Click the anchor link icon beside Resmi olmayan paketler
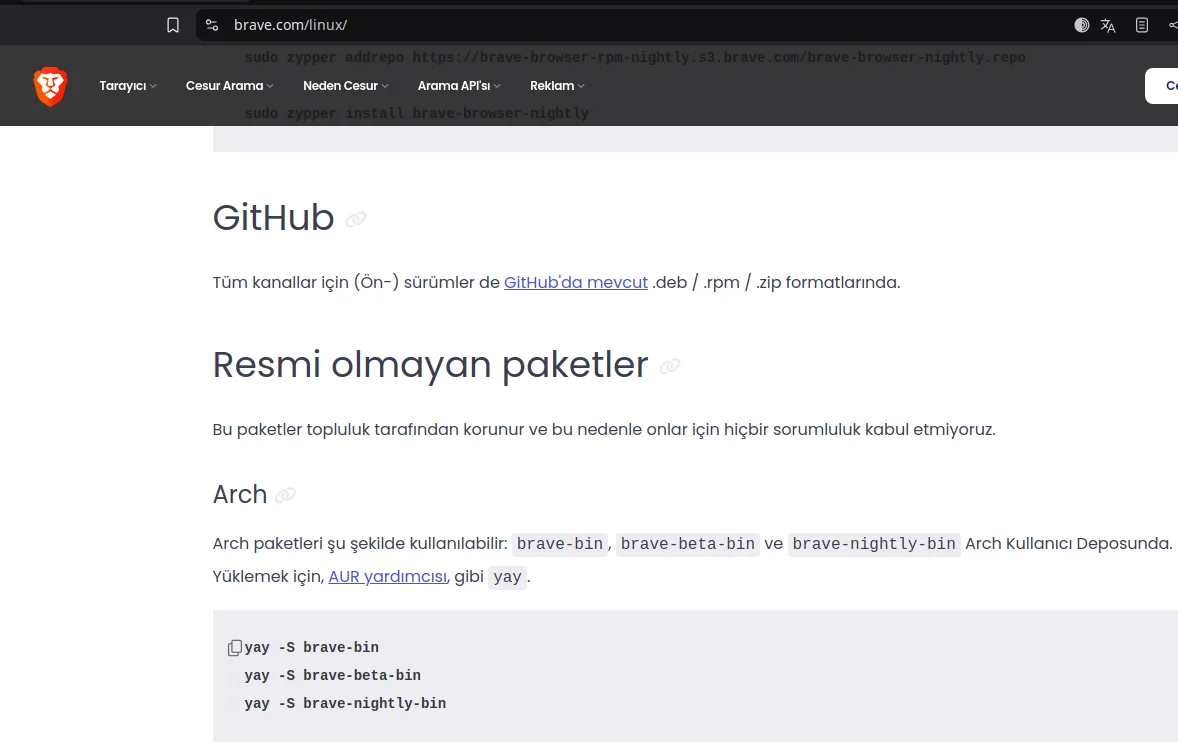 point(669,366)
